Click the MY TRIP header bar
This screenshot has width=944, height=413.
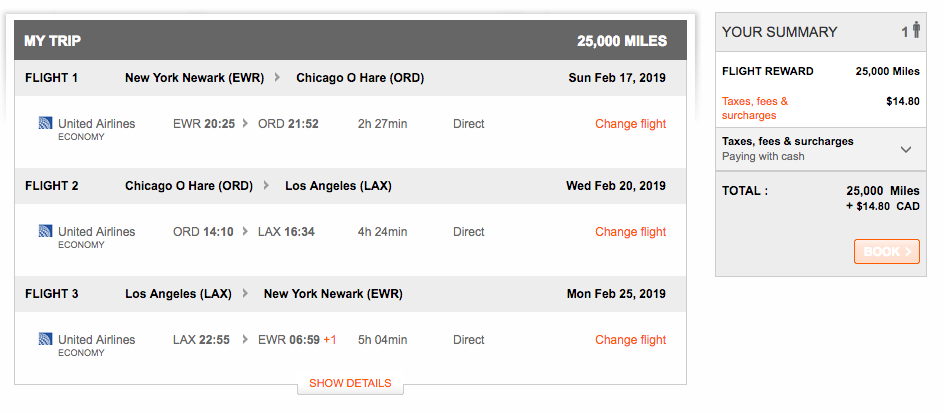(350, 41)
